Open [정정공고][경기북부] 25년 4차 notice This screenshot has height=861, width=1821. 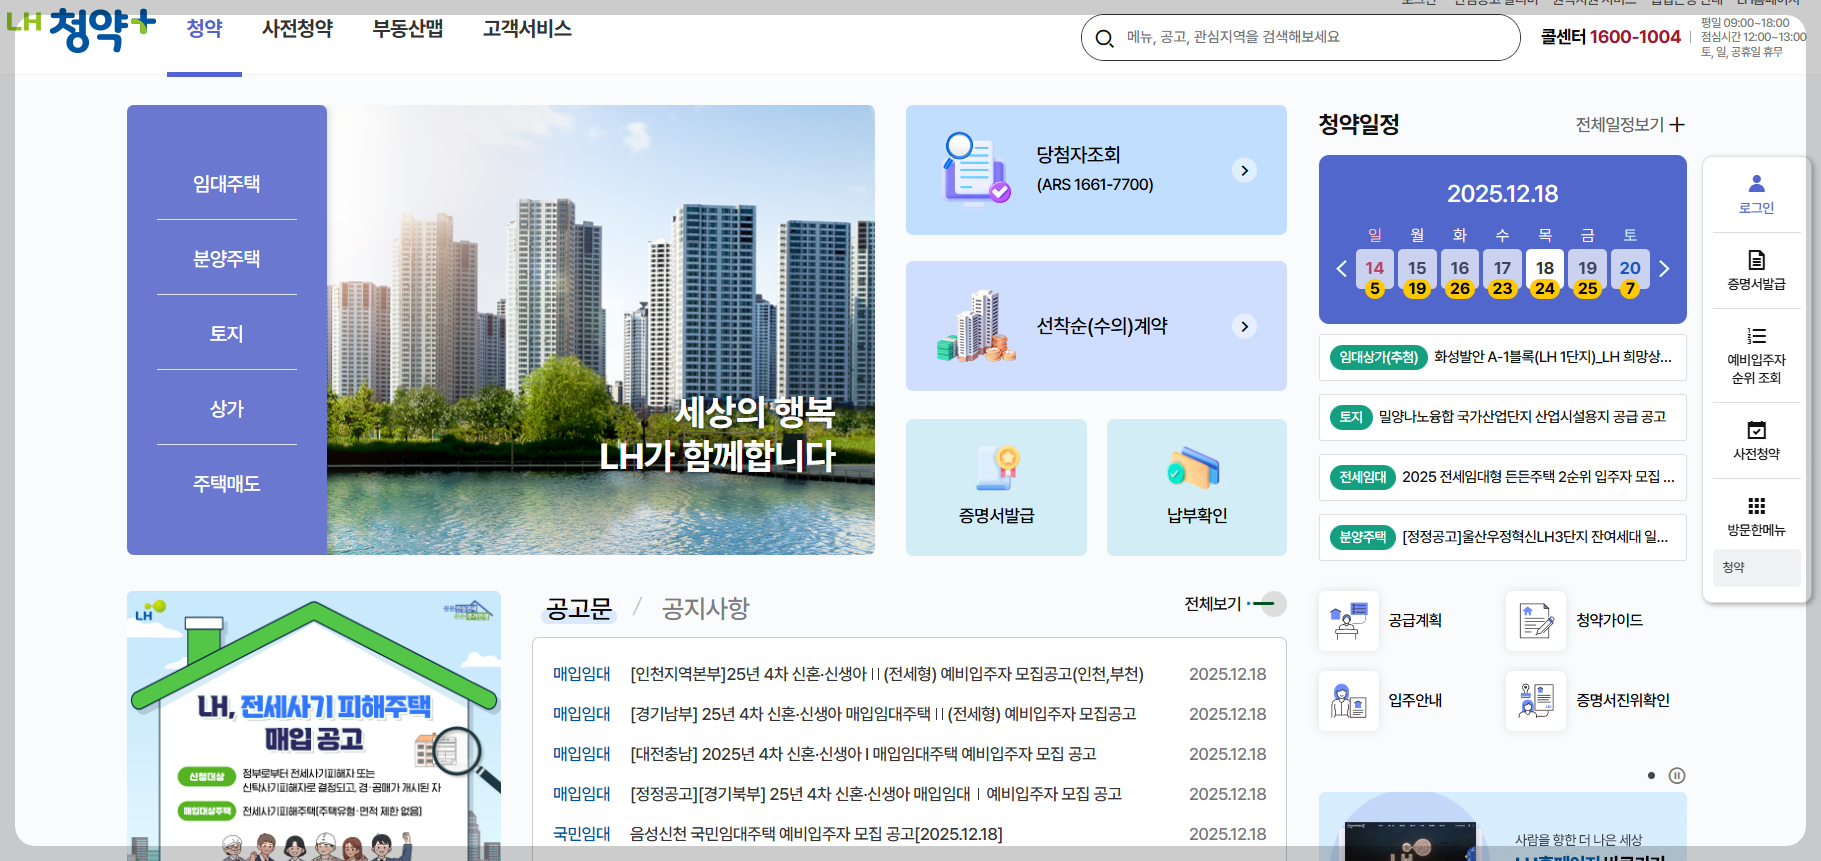click(875, 794)
